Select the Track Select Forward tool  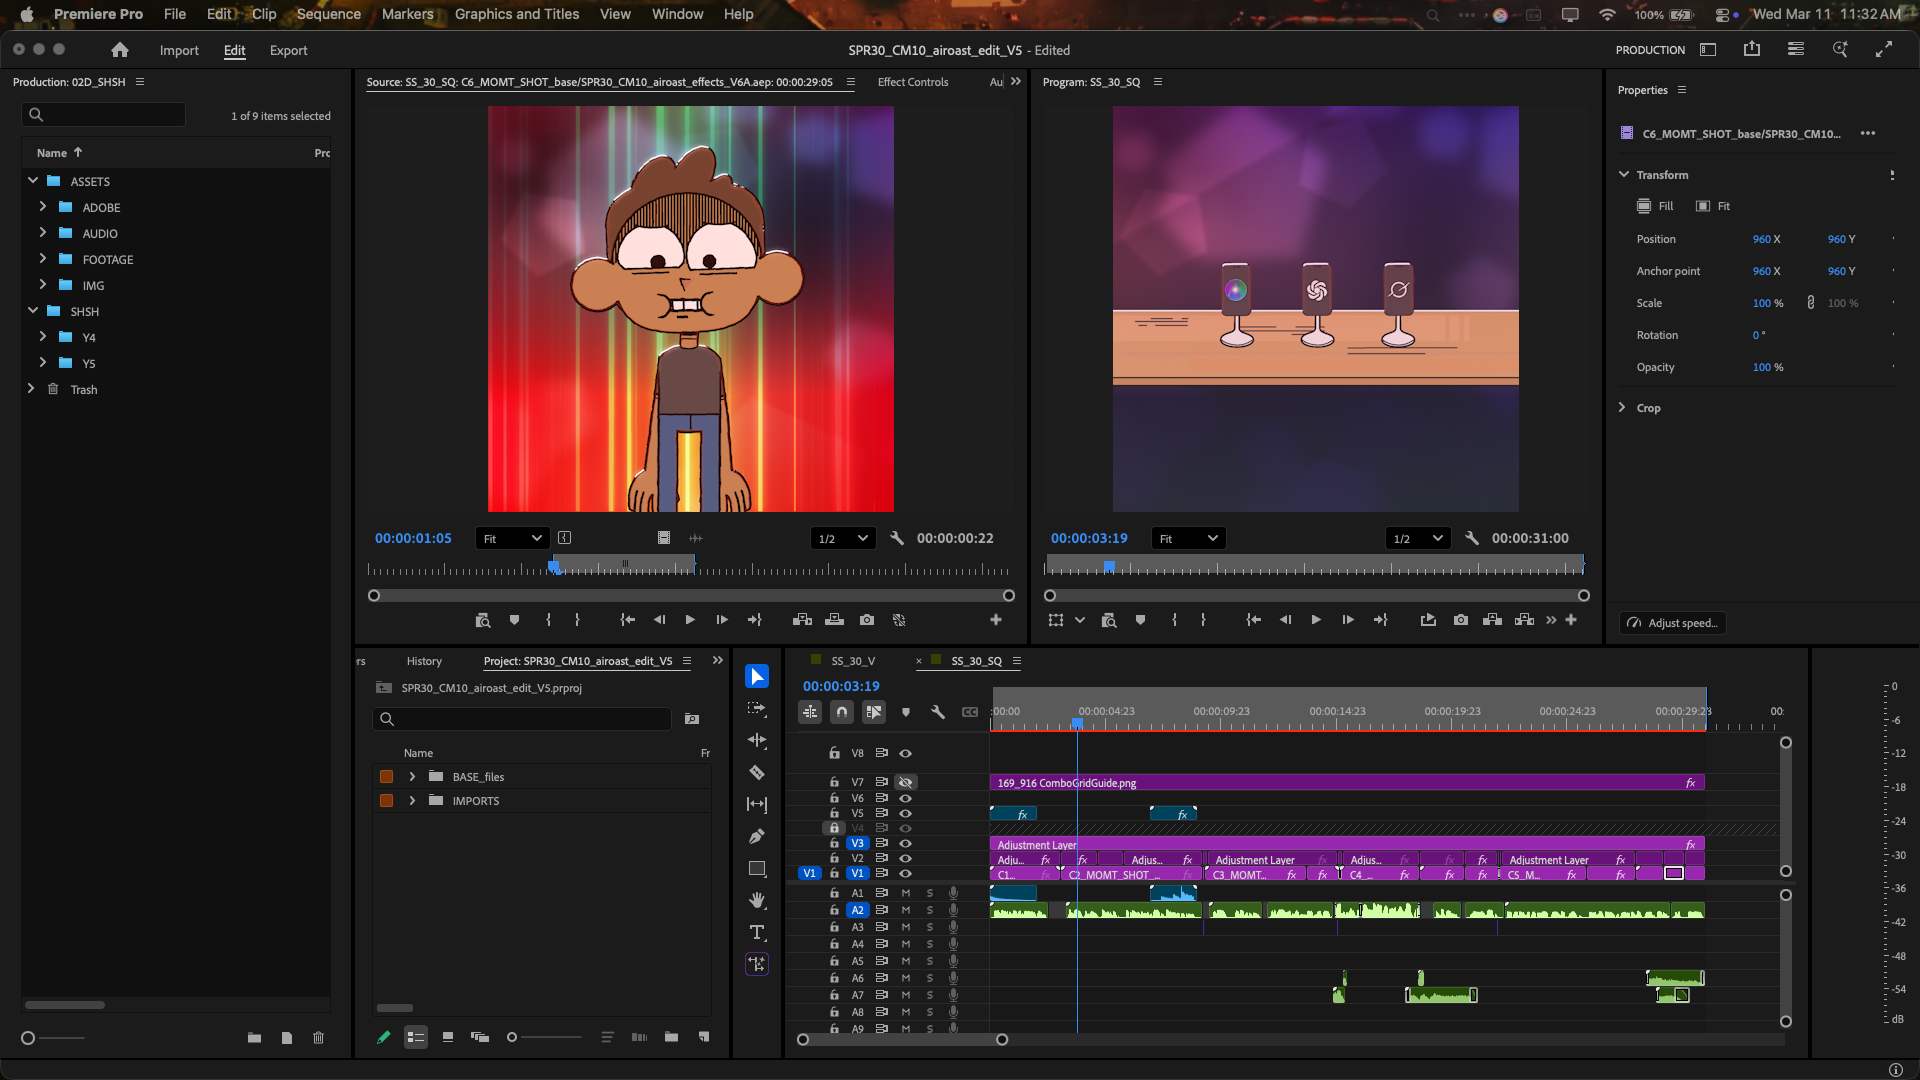(757, 709)
